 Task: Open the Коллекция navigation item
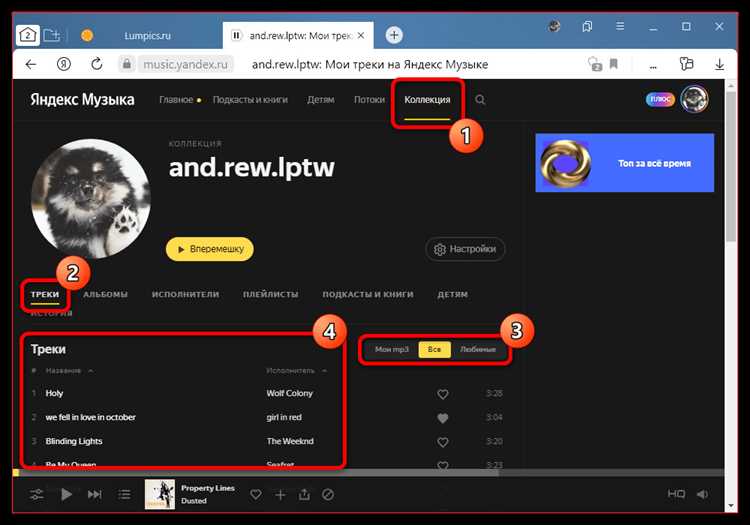click(427, 99)
